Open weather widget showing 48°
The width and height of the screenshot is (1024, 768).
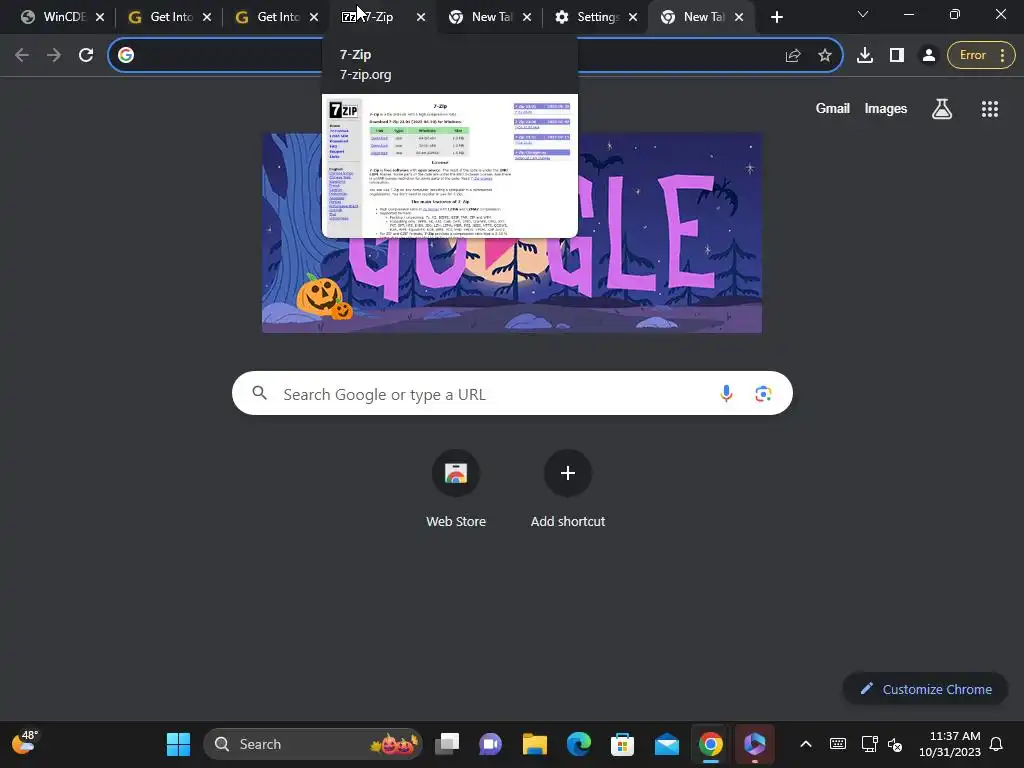(25, 743)
